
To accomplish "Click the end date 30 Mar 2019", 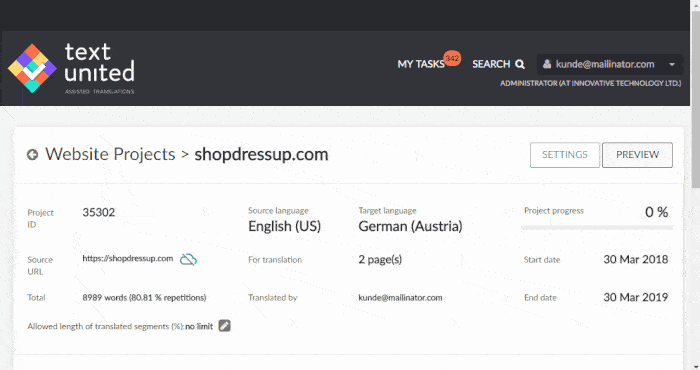I will [636, 297].
